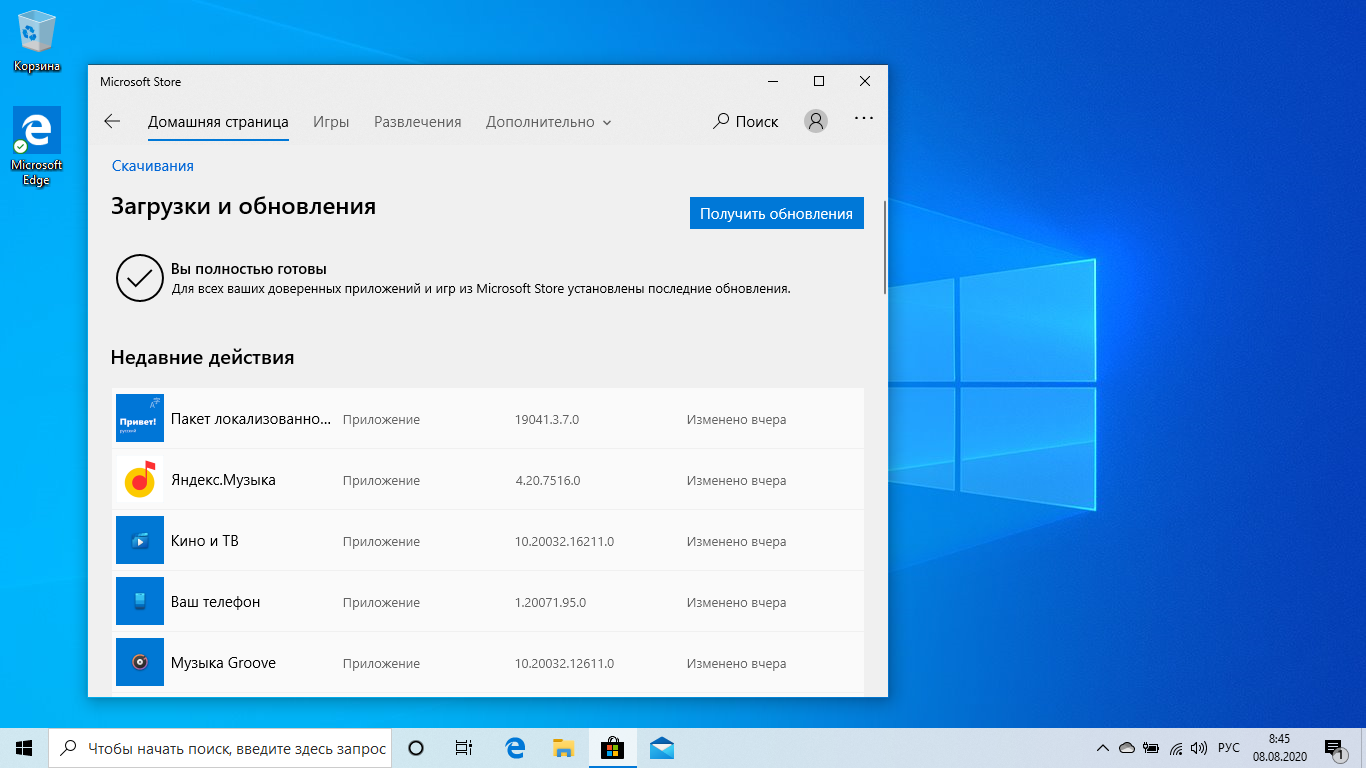
Task: Click version number 10.20032.12611.0
Action: pos(564,664)
